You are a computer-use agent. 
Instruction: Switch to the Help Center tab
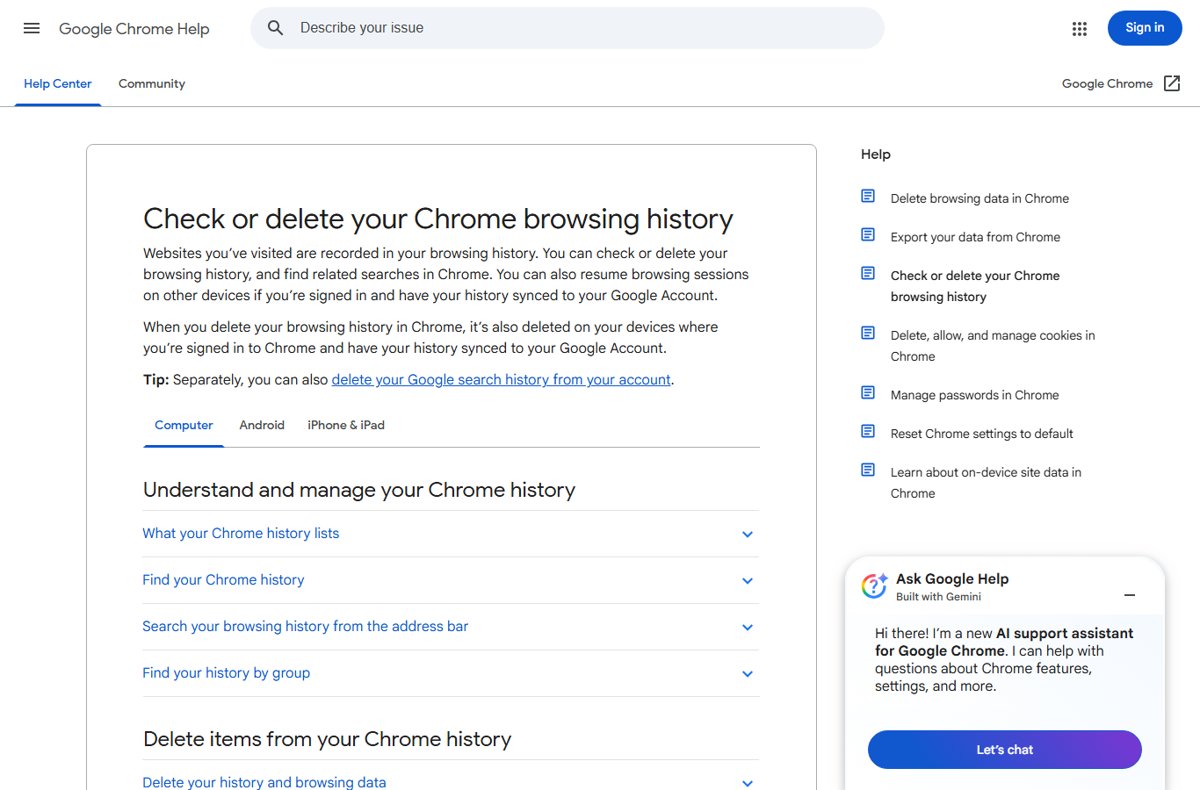[x=58, y=84]
